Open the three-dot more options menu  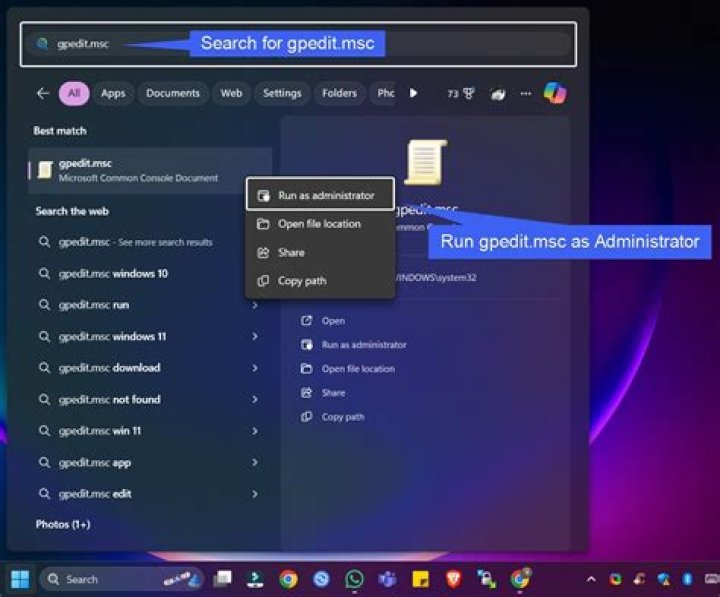click(526, 94)
